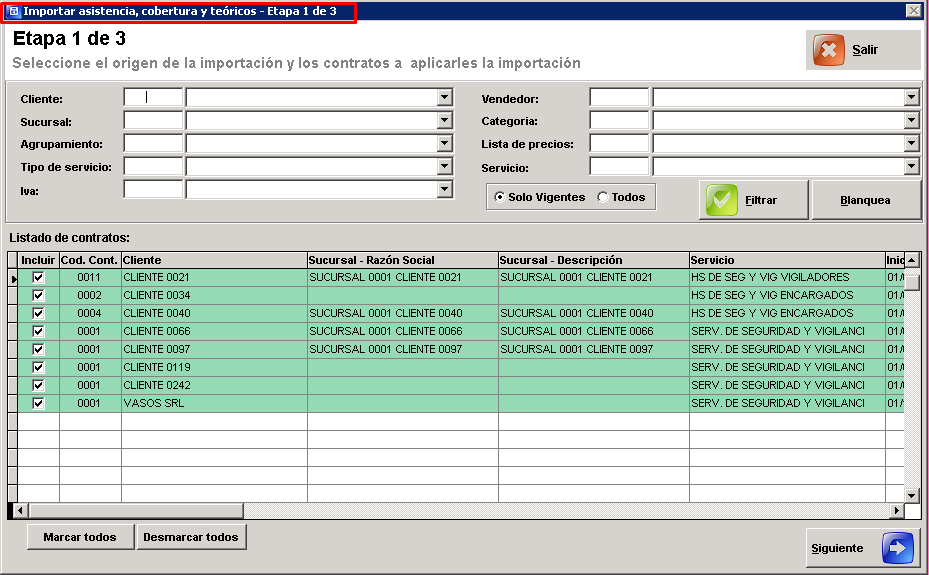Click the Servicio column header
The image size is (929, 575).
click(x=787, y=260)
